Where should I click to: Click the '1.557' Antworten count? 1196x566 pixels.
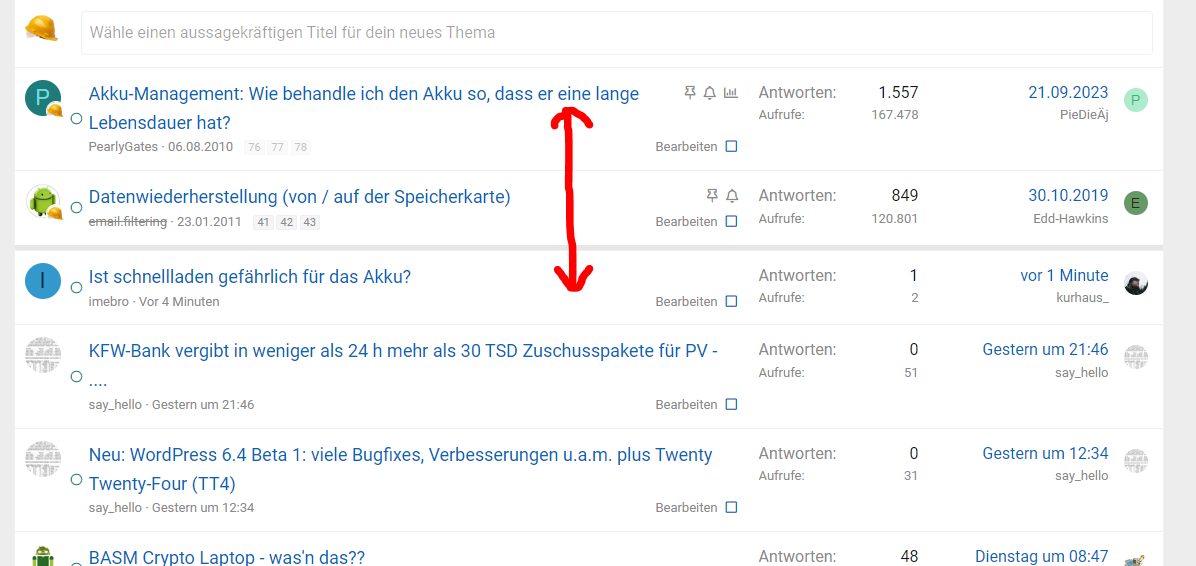899,93
